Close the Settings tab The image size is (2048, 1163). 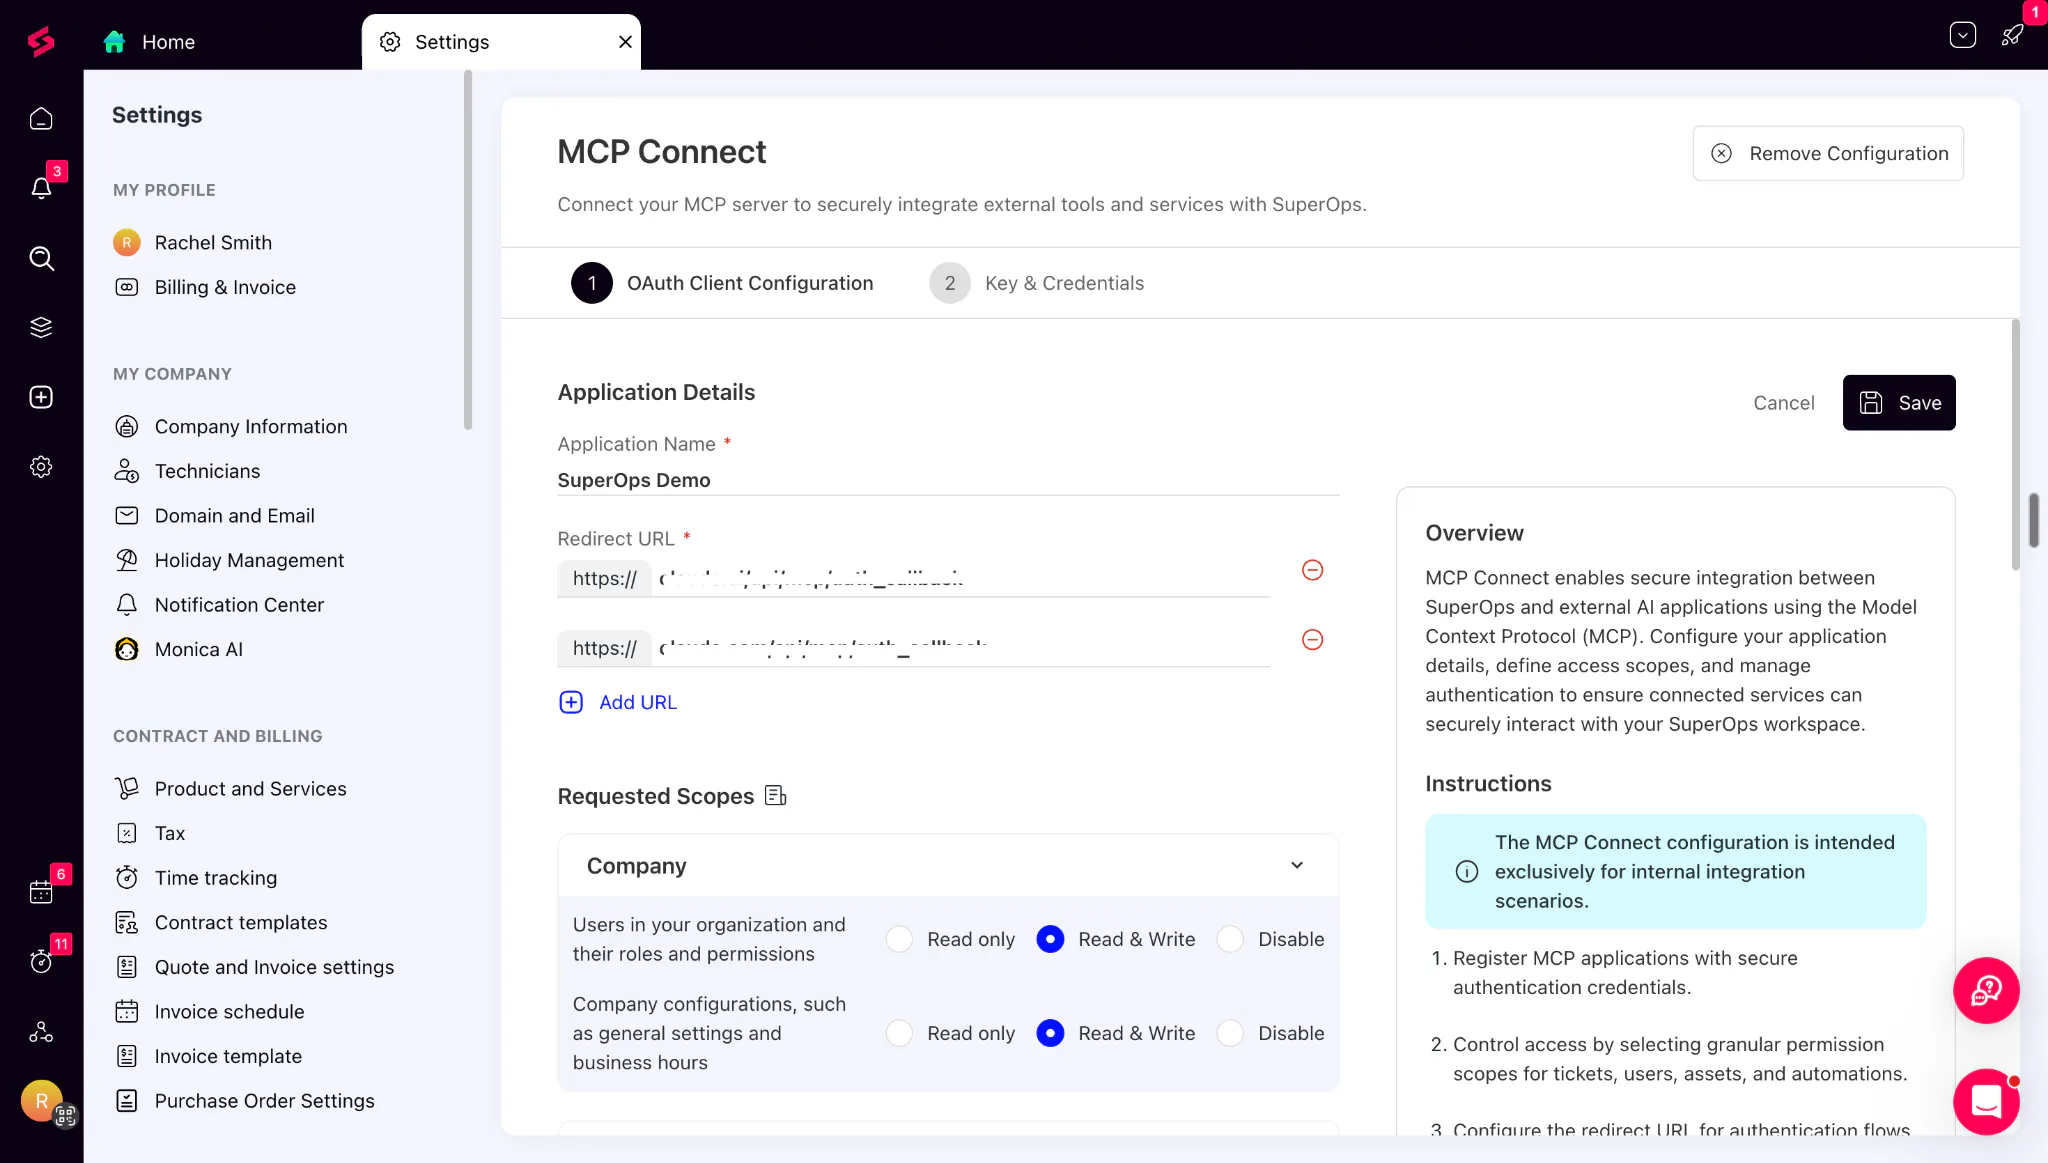(625, 42)
